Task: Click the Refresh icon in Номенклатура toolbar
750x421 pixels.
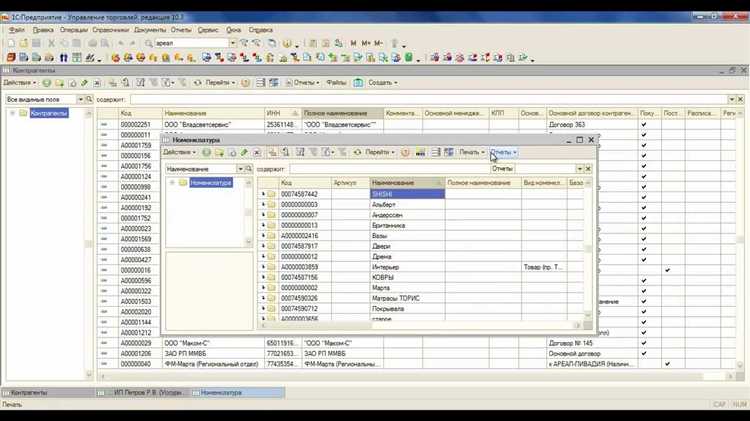Action: click(357, 153)
